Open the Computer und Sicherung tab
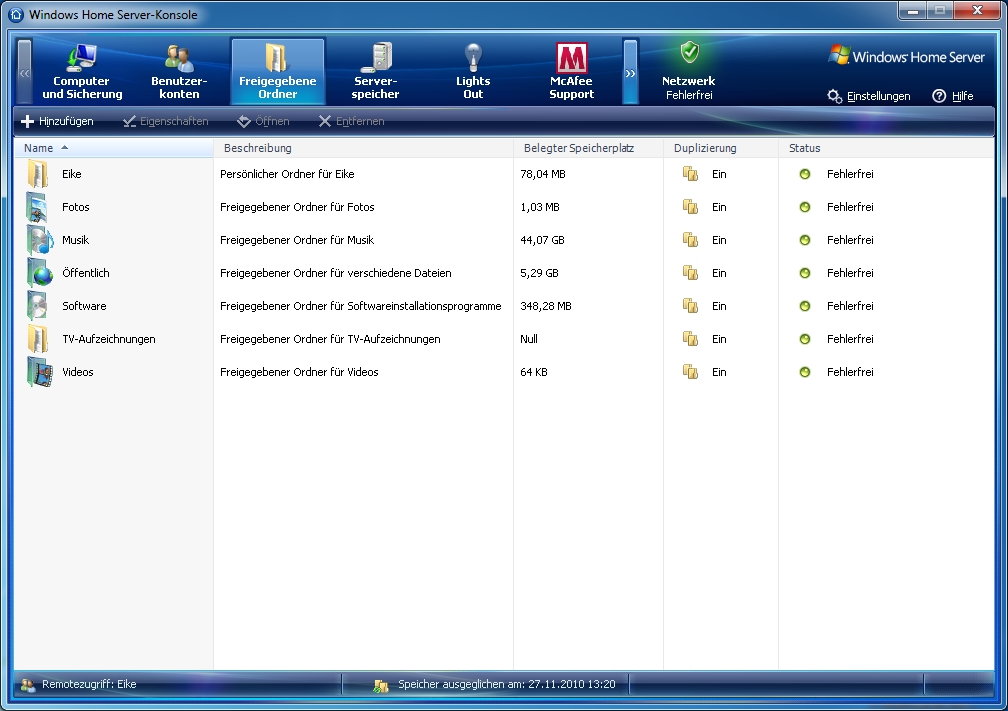 [x=82, y=71]
